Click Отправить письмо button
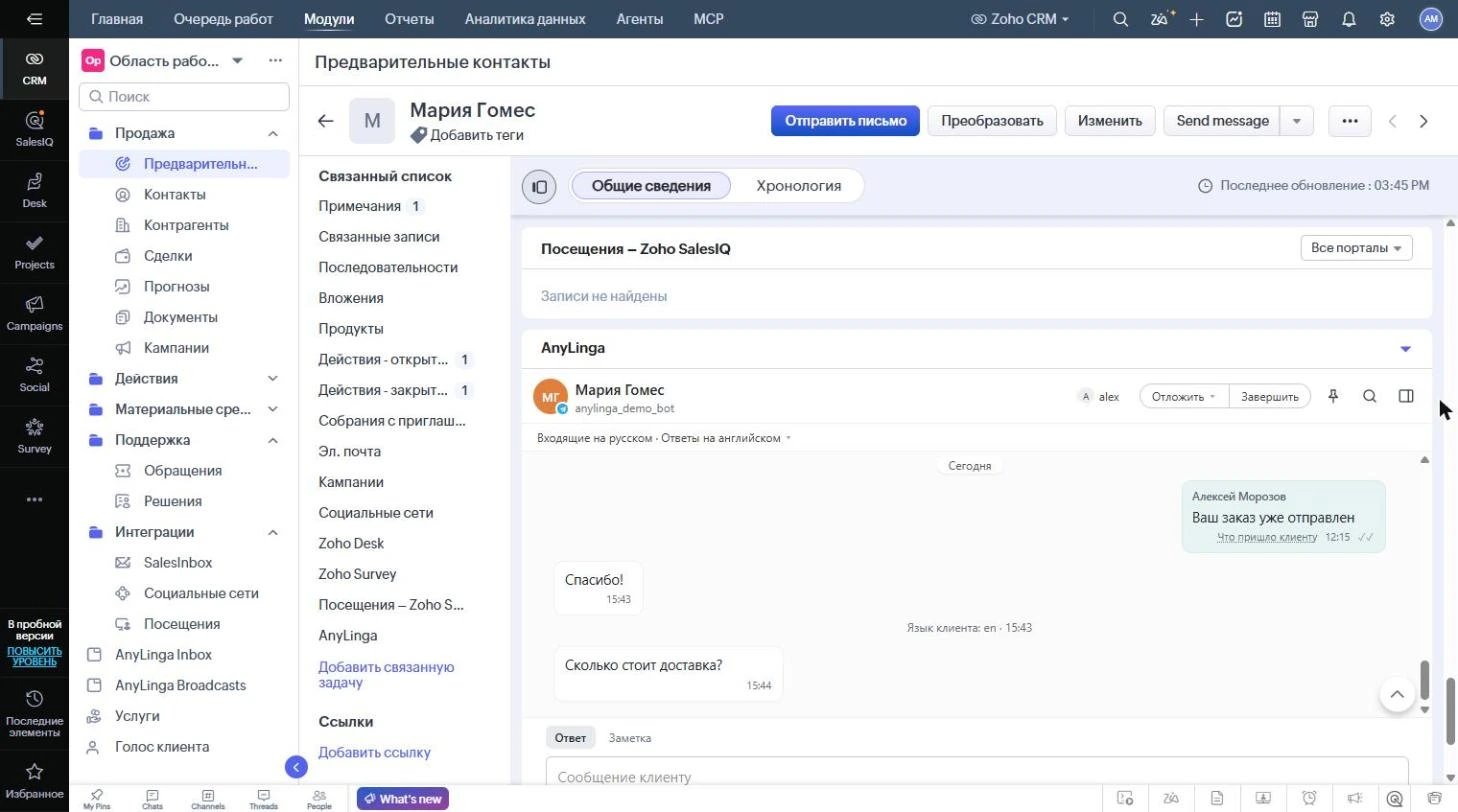The height and width of the screenshot is (812, 1458). [845, 121]
